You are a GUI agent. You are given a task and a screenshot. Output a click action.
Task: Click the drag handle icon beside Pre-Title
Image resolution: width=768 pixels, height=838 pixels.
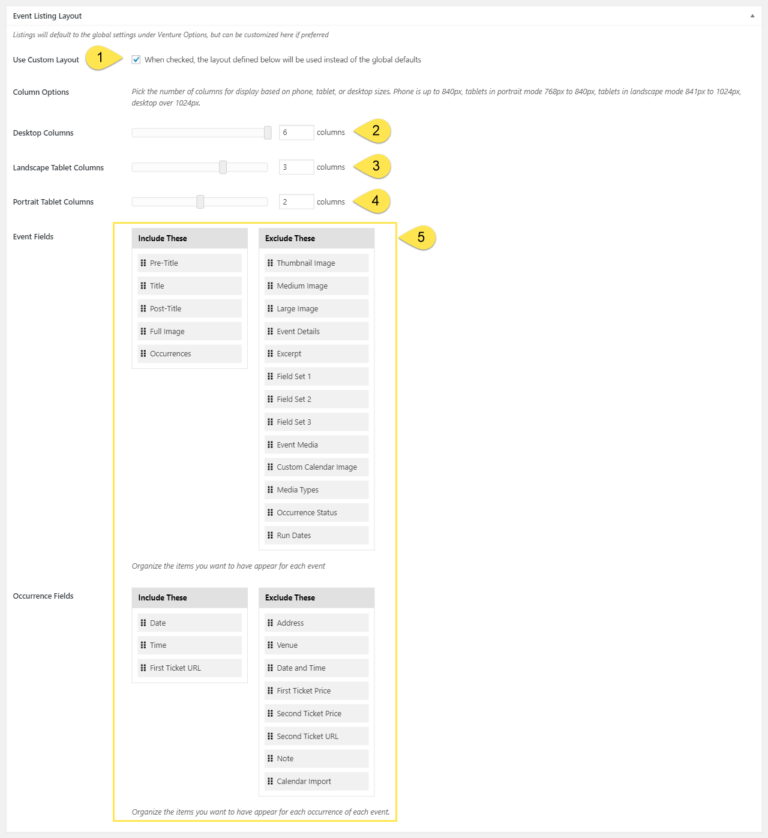144,263
